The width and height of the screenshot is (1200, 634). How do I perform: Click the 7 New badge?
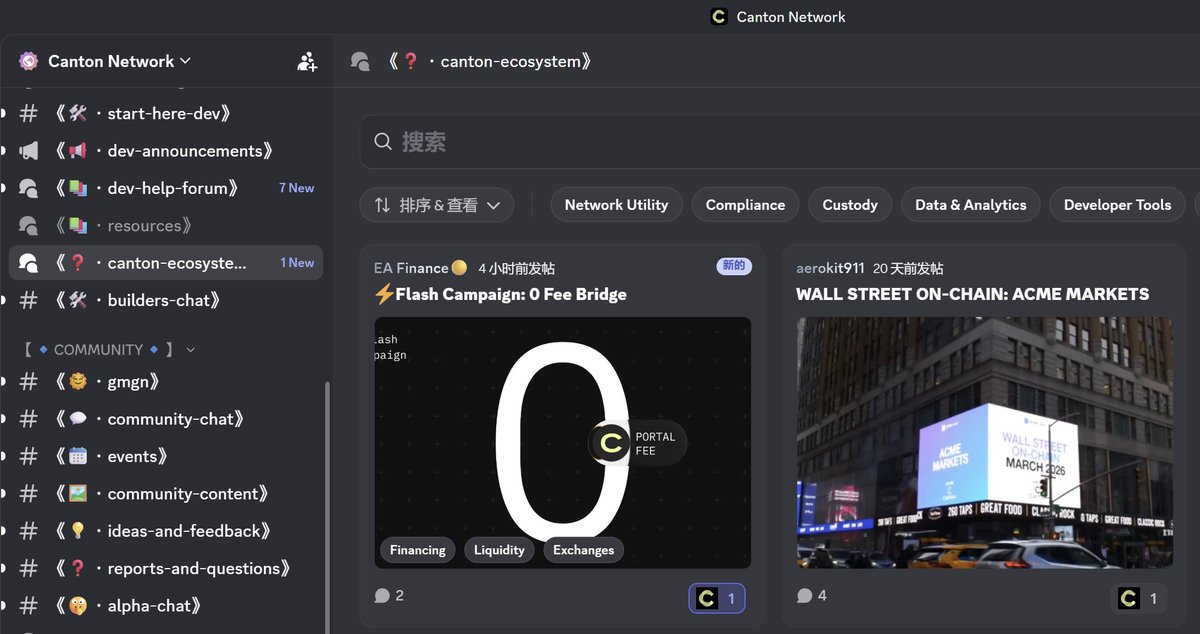click(296, 188)
